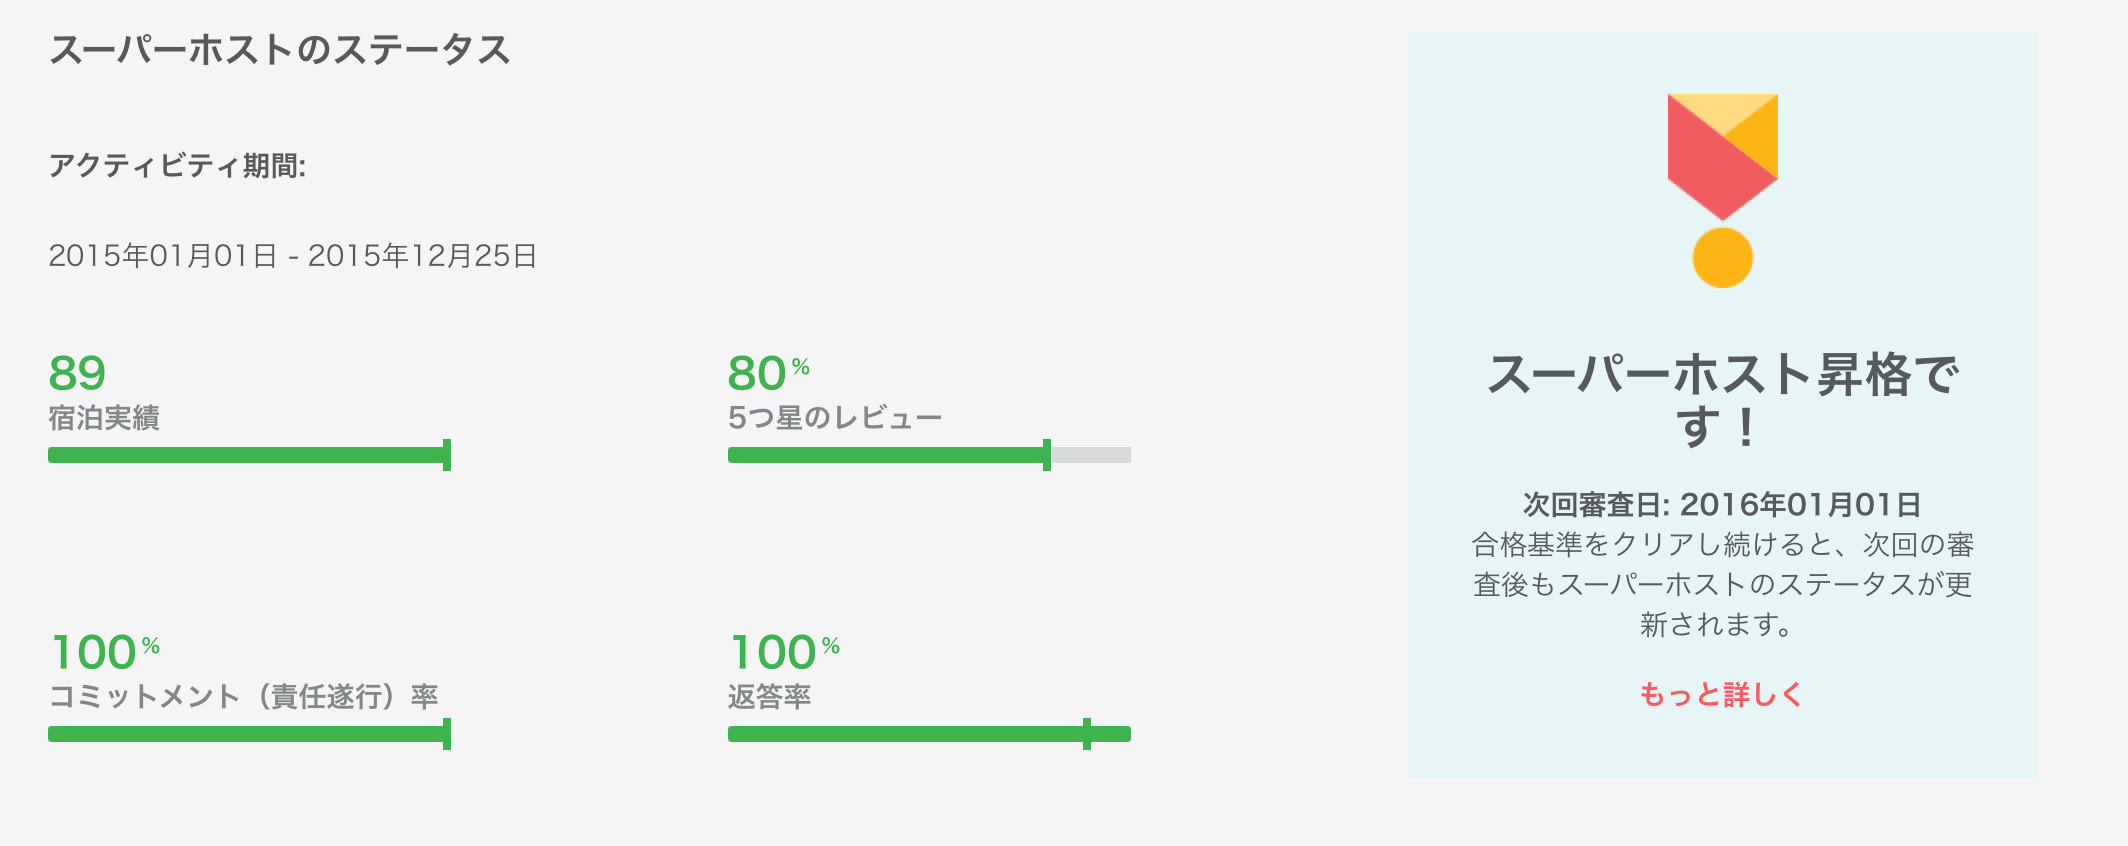Image resolution: width=2128 pixels, height=846 pixels.
Task: Click the 80% five-star review figure
Action: click(768, 374)
